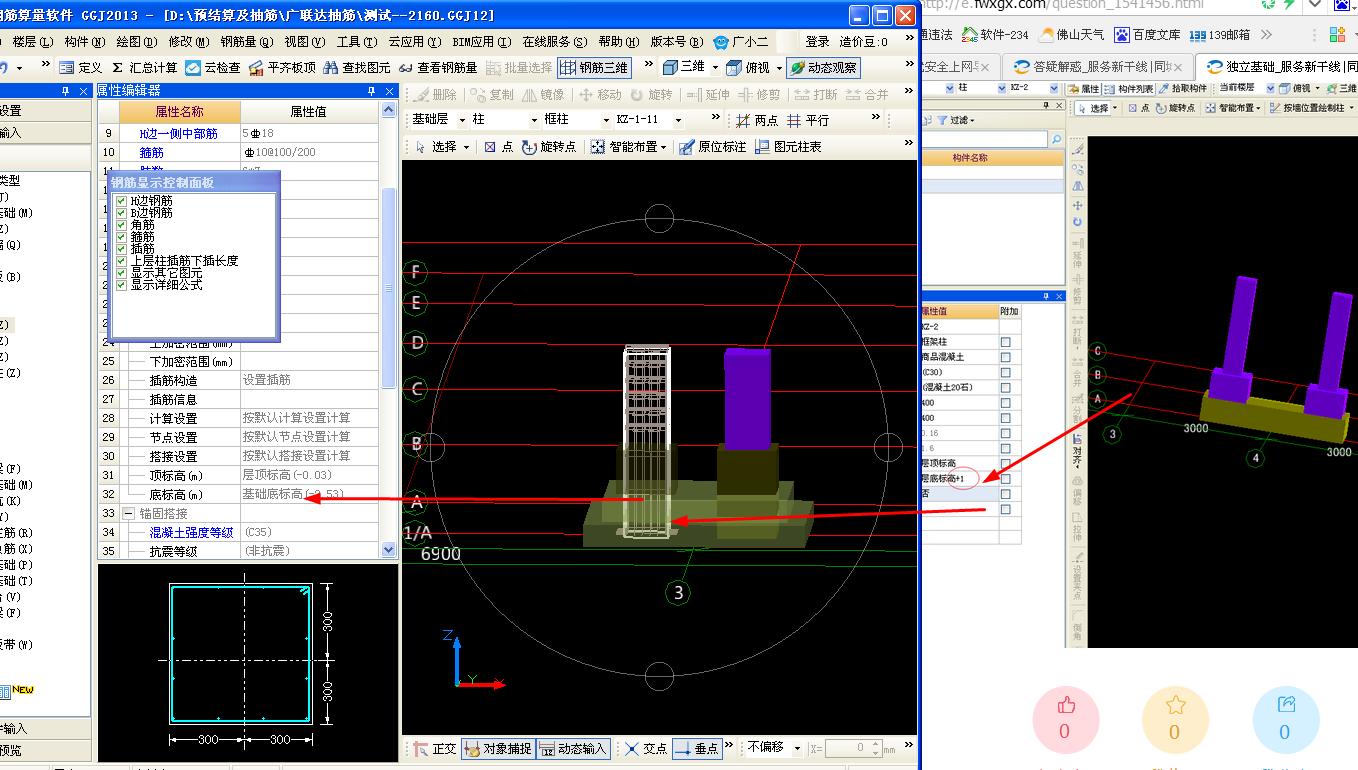The width and height of the screenshot is (1358, 770).
Task: Open 百度文库 bookmark in browser
Action: 1148,35
